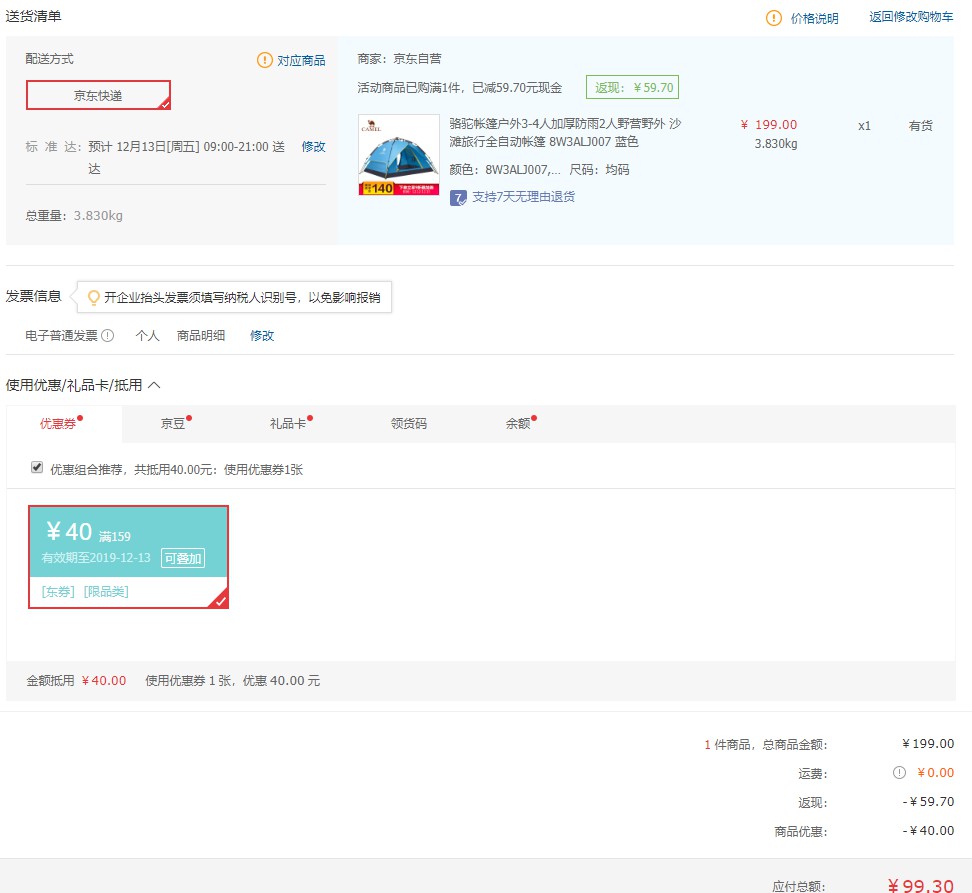This screenshot has height=893, width=972.
Task: Open the 领货码 tab
Action: tap(409, 424)
